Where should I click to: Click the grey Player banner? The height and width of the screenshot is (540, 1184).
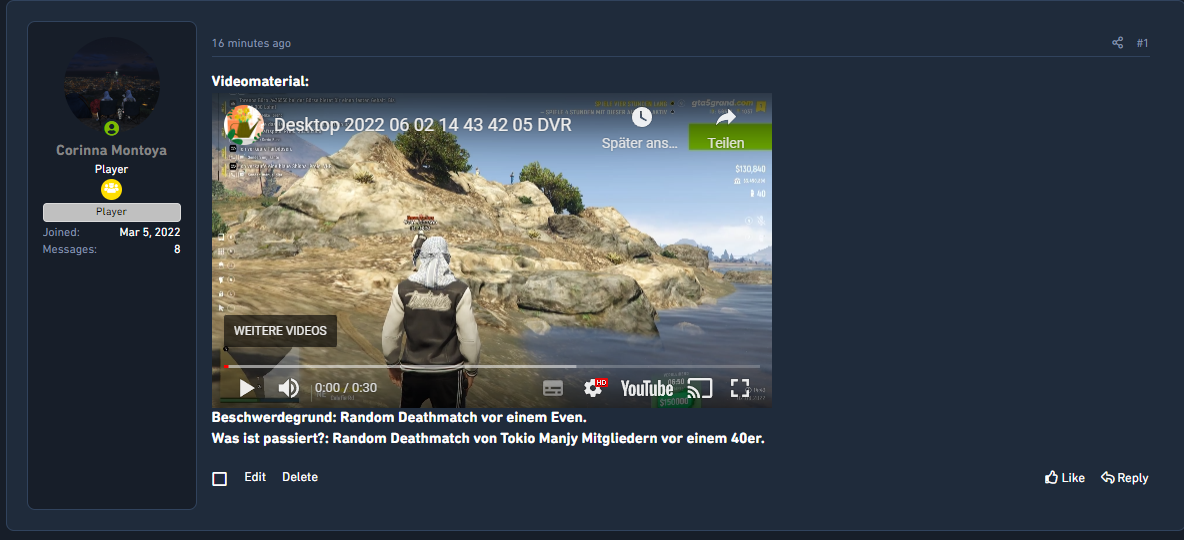click(112, 212)
